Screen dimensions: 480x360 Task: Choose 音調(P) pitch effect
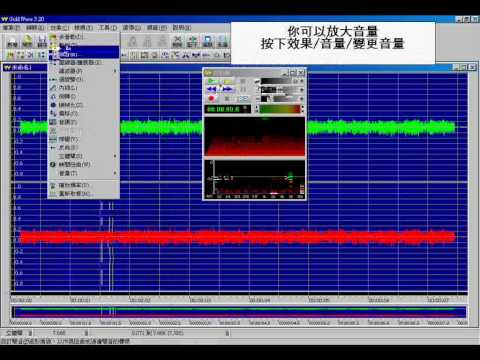tap(84, 122)
